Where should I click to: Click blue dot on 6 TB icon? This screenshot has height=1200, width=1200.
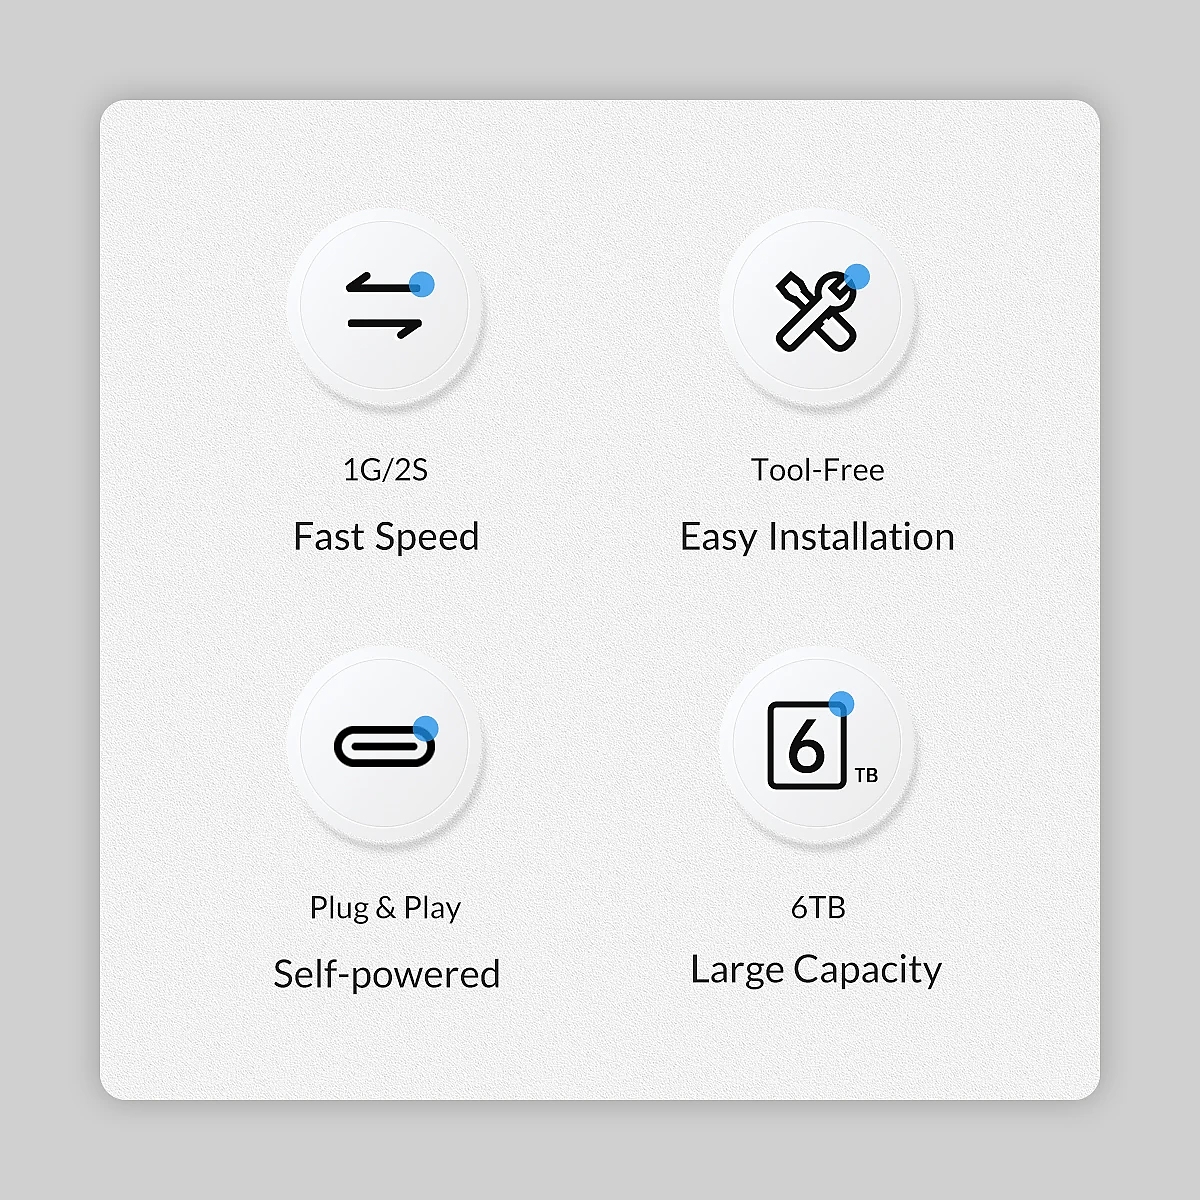(842, 704)
